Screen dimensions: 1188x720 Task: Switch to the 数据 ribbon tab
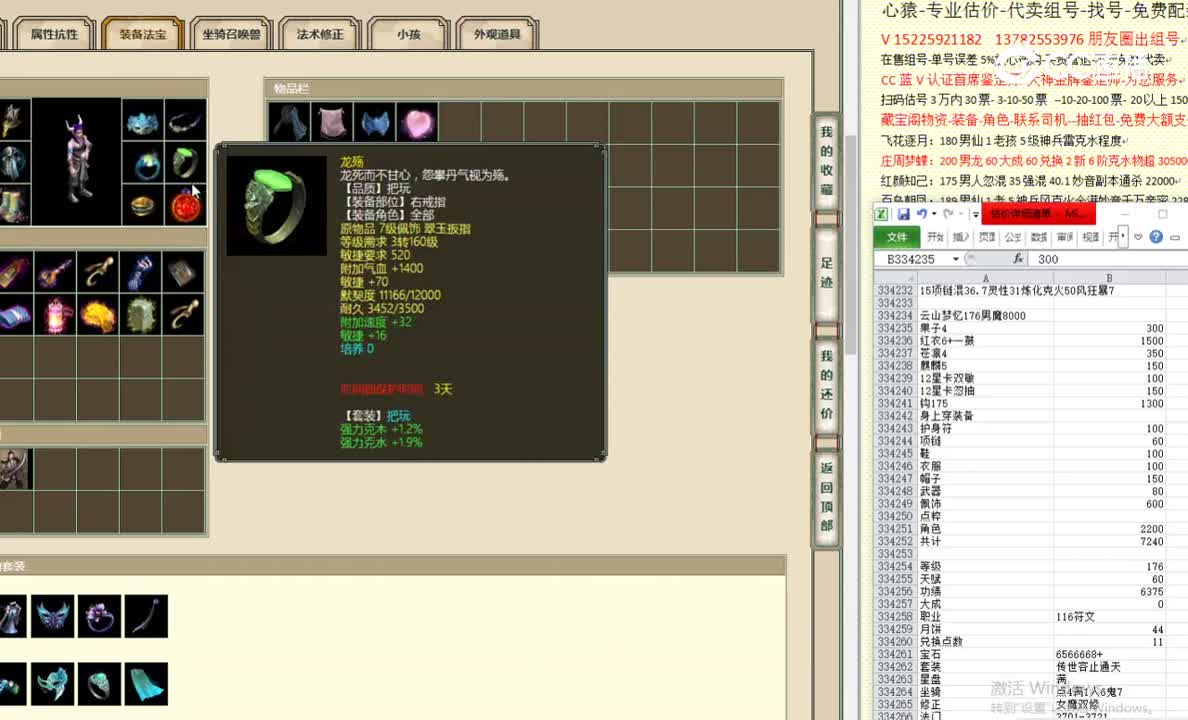(x=1038, y=236)
